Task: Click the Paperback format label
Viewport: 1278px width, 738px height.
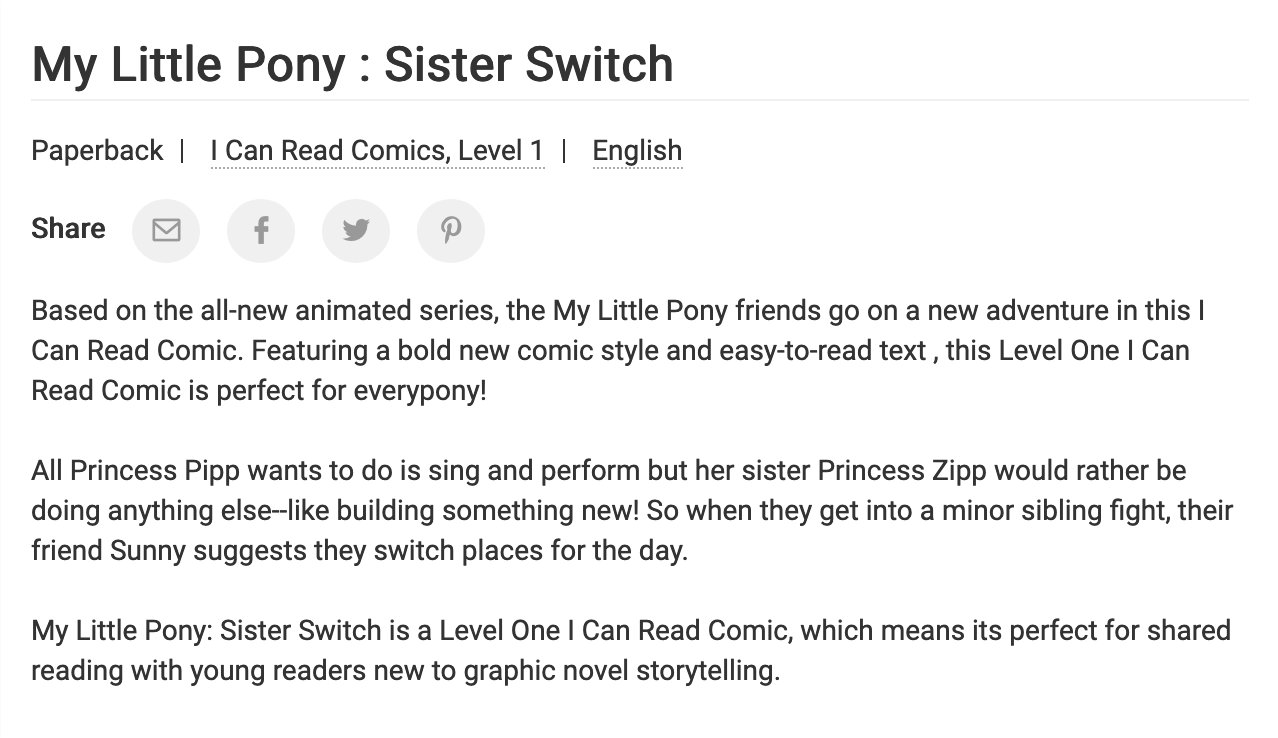Action: coord(97,151)
